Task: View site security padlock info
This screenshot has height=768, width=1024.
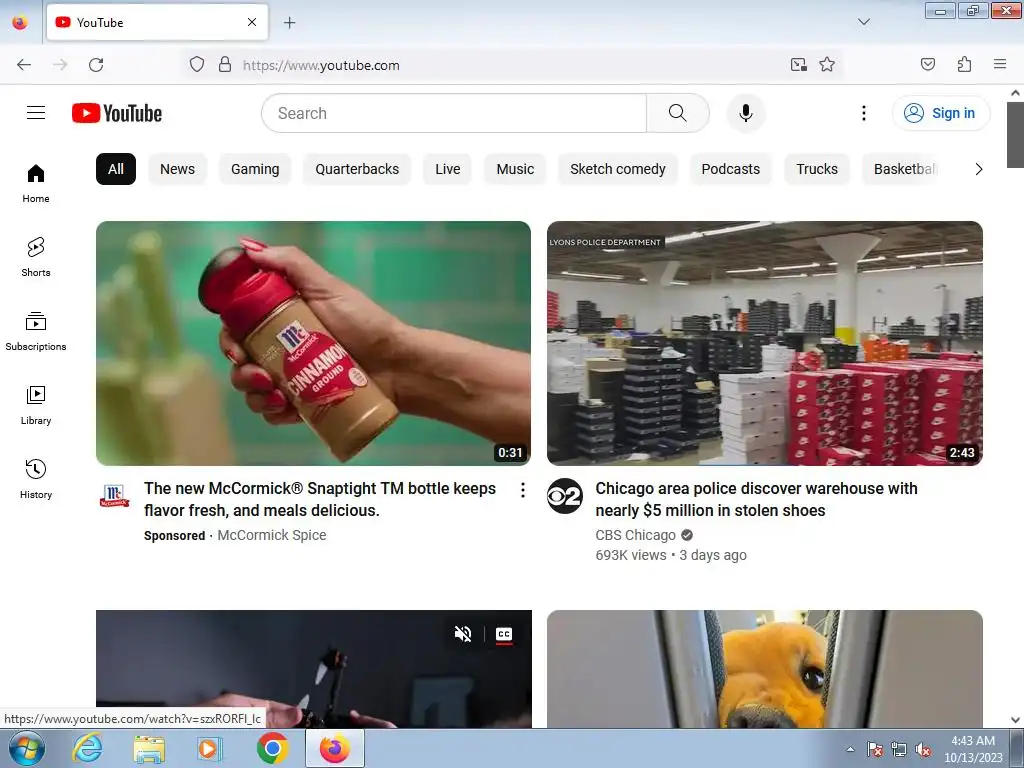Action: click(225, 65)
